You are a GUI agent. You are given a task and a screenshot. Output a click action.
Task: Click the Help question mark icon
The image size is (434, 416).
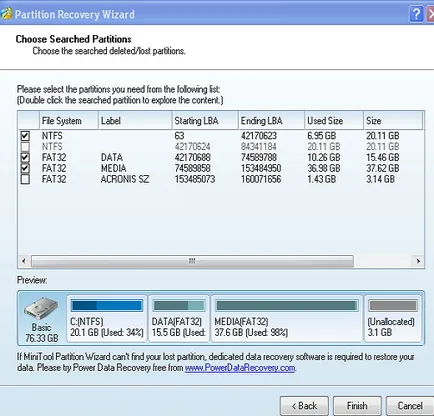point(416,14)
